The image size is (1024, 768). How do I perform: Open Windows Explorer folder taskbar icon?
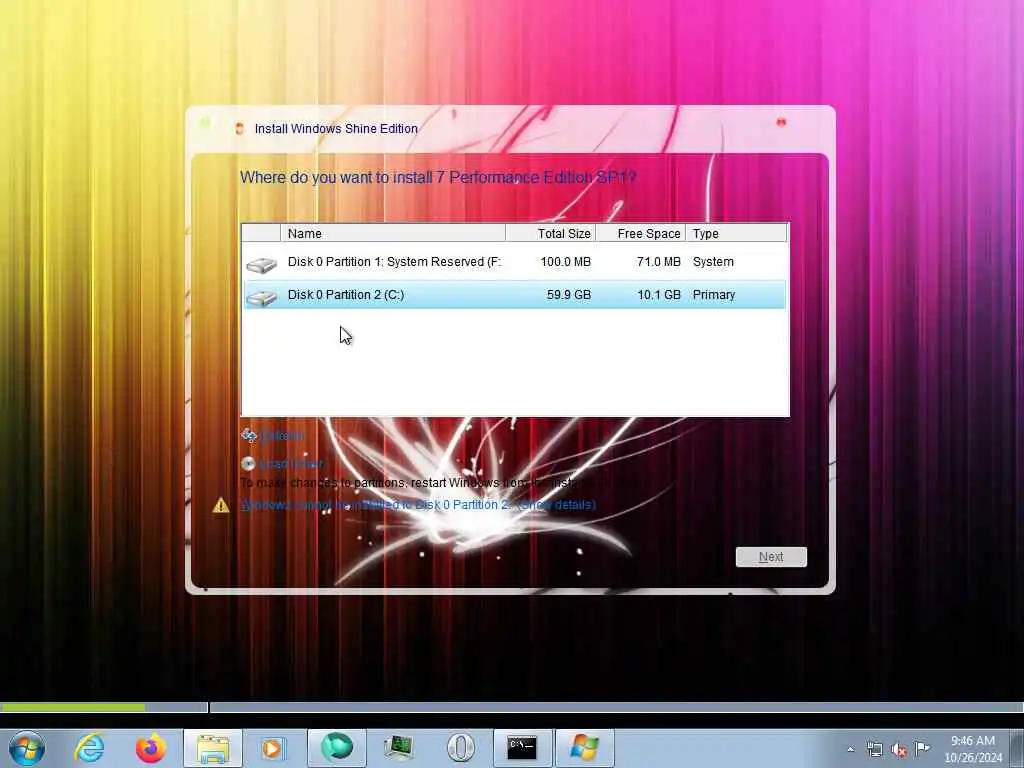tap(213, 748)
